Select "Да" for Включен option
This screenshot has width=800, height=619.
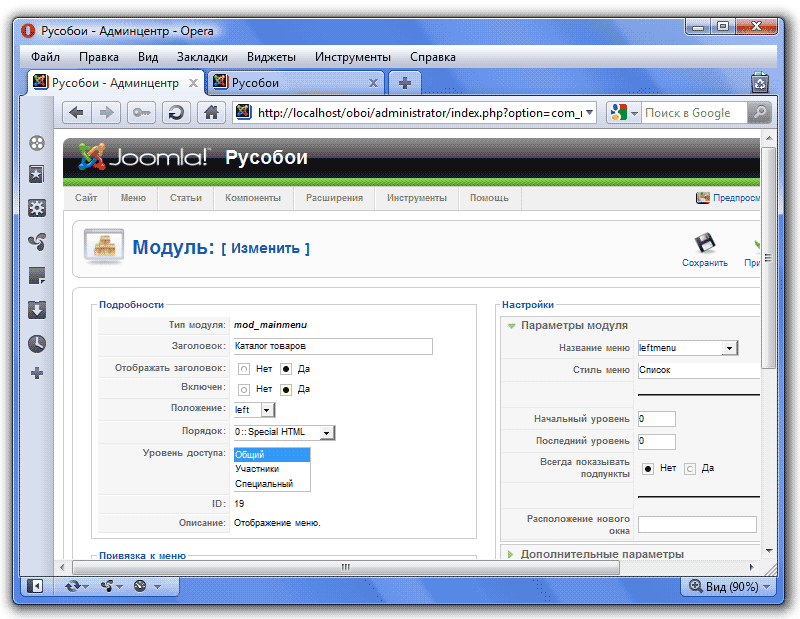(x=285, y=389)
